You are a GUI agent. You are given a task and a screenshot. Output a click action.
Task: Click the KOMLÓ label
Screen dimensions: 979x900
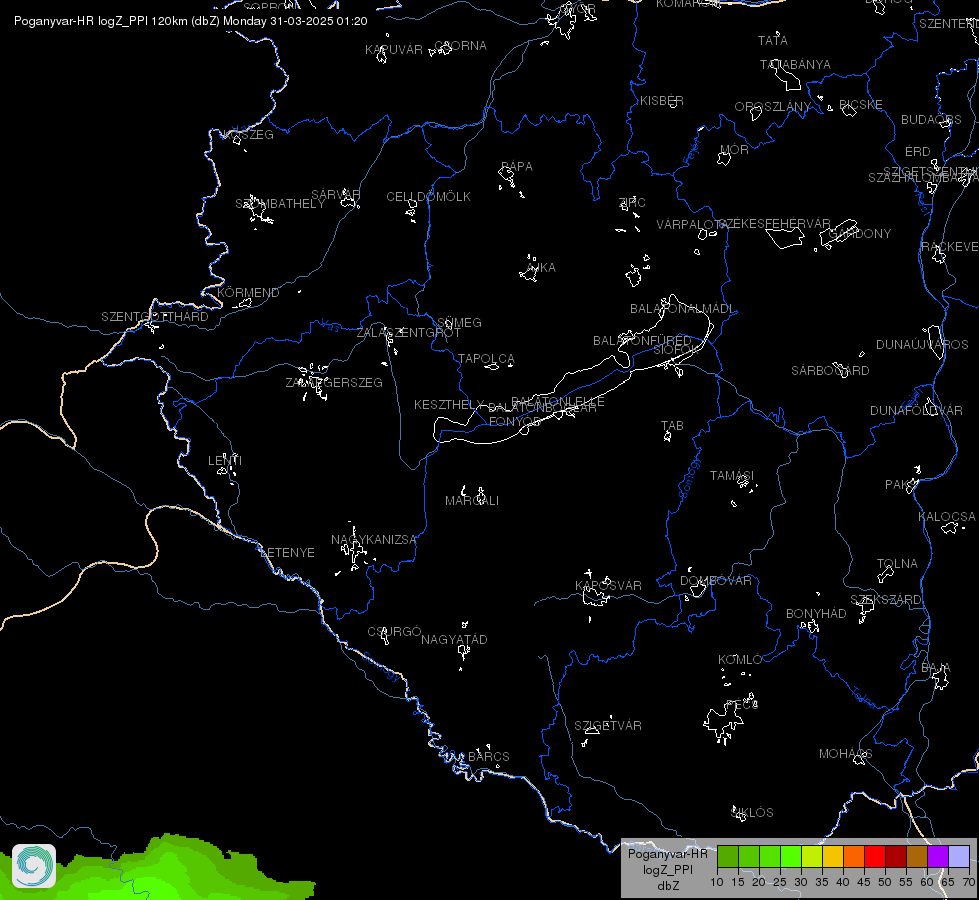[740, 660]
